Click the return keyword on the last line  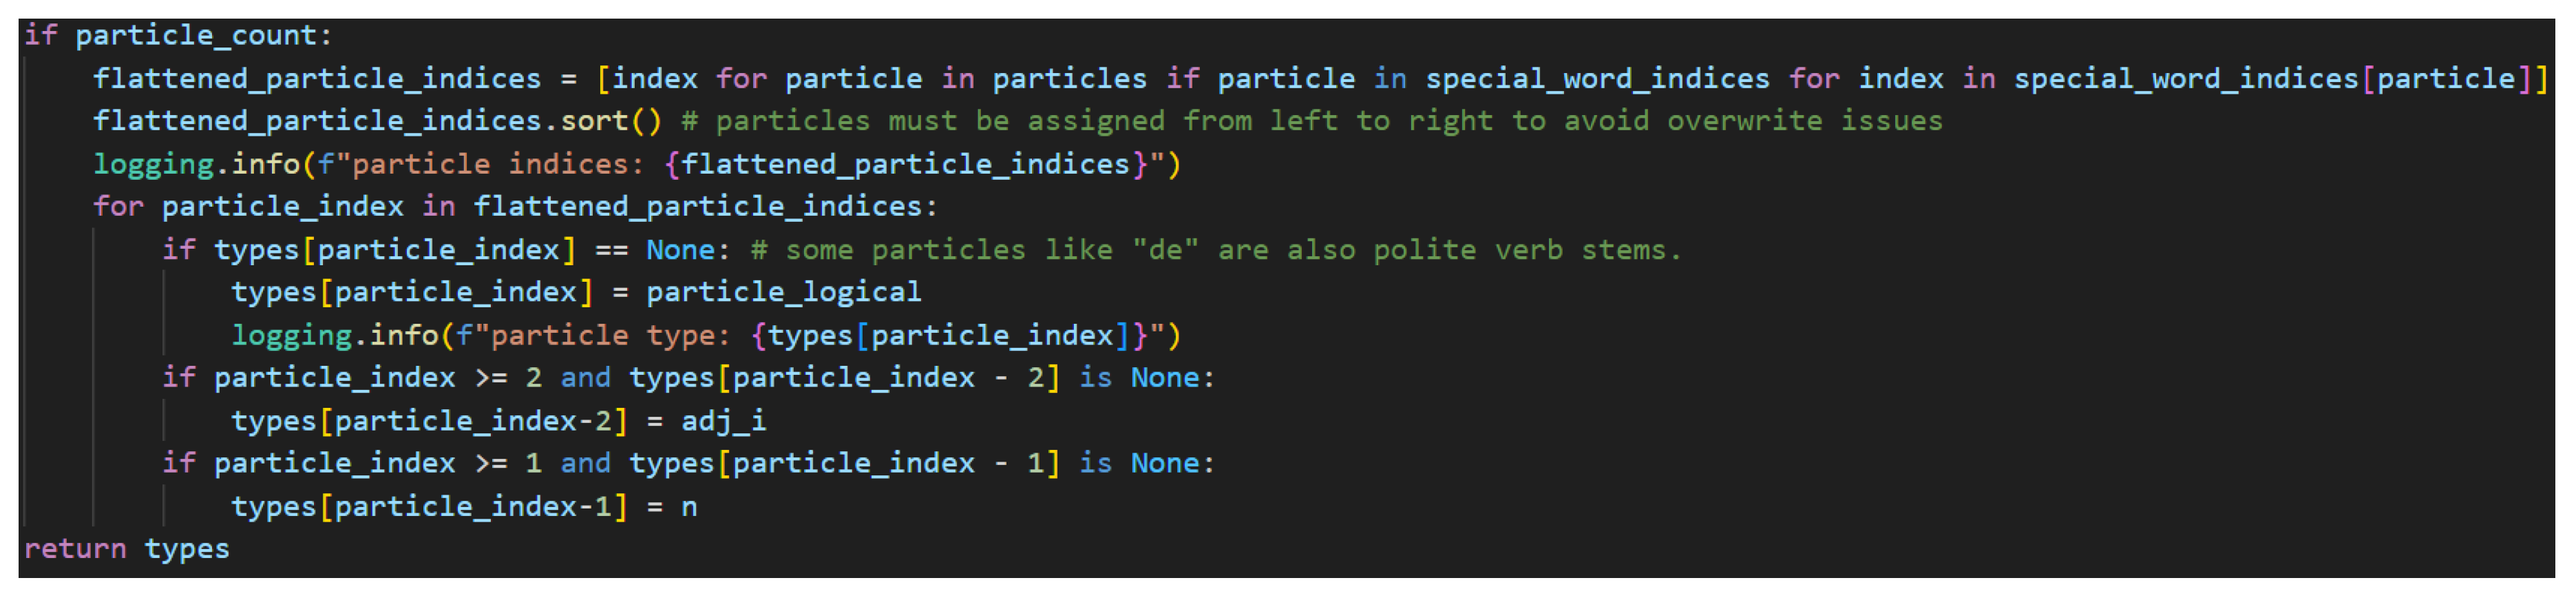(75, 549)
